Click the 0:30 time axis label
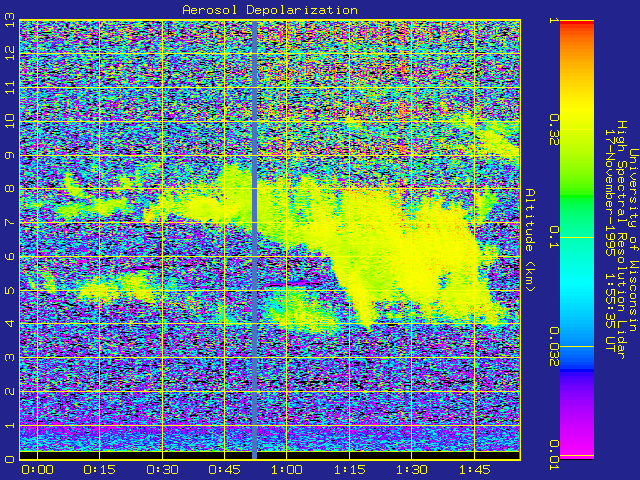 point(162,470)
